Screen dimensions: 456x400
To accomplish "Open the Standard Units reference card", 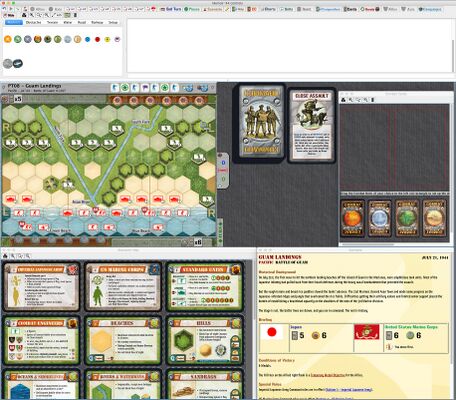I will 204,287.
